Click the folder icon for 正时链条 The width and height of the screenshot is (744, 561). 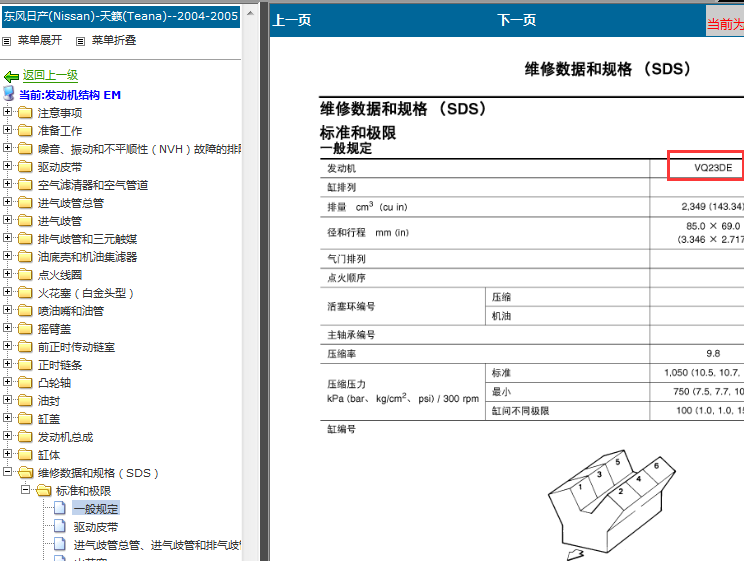tap(25, 365)
